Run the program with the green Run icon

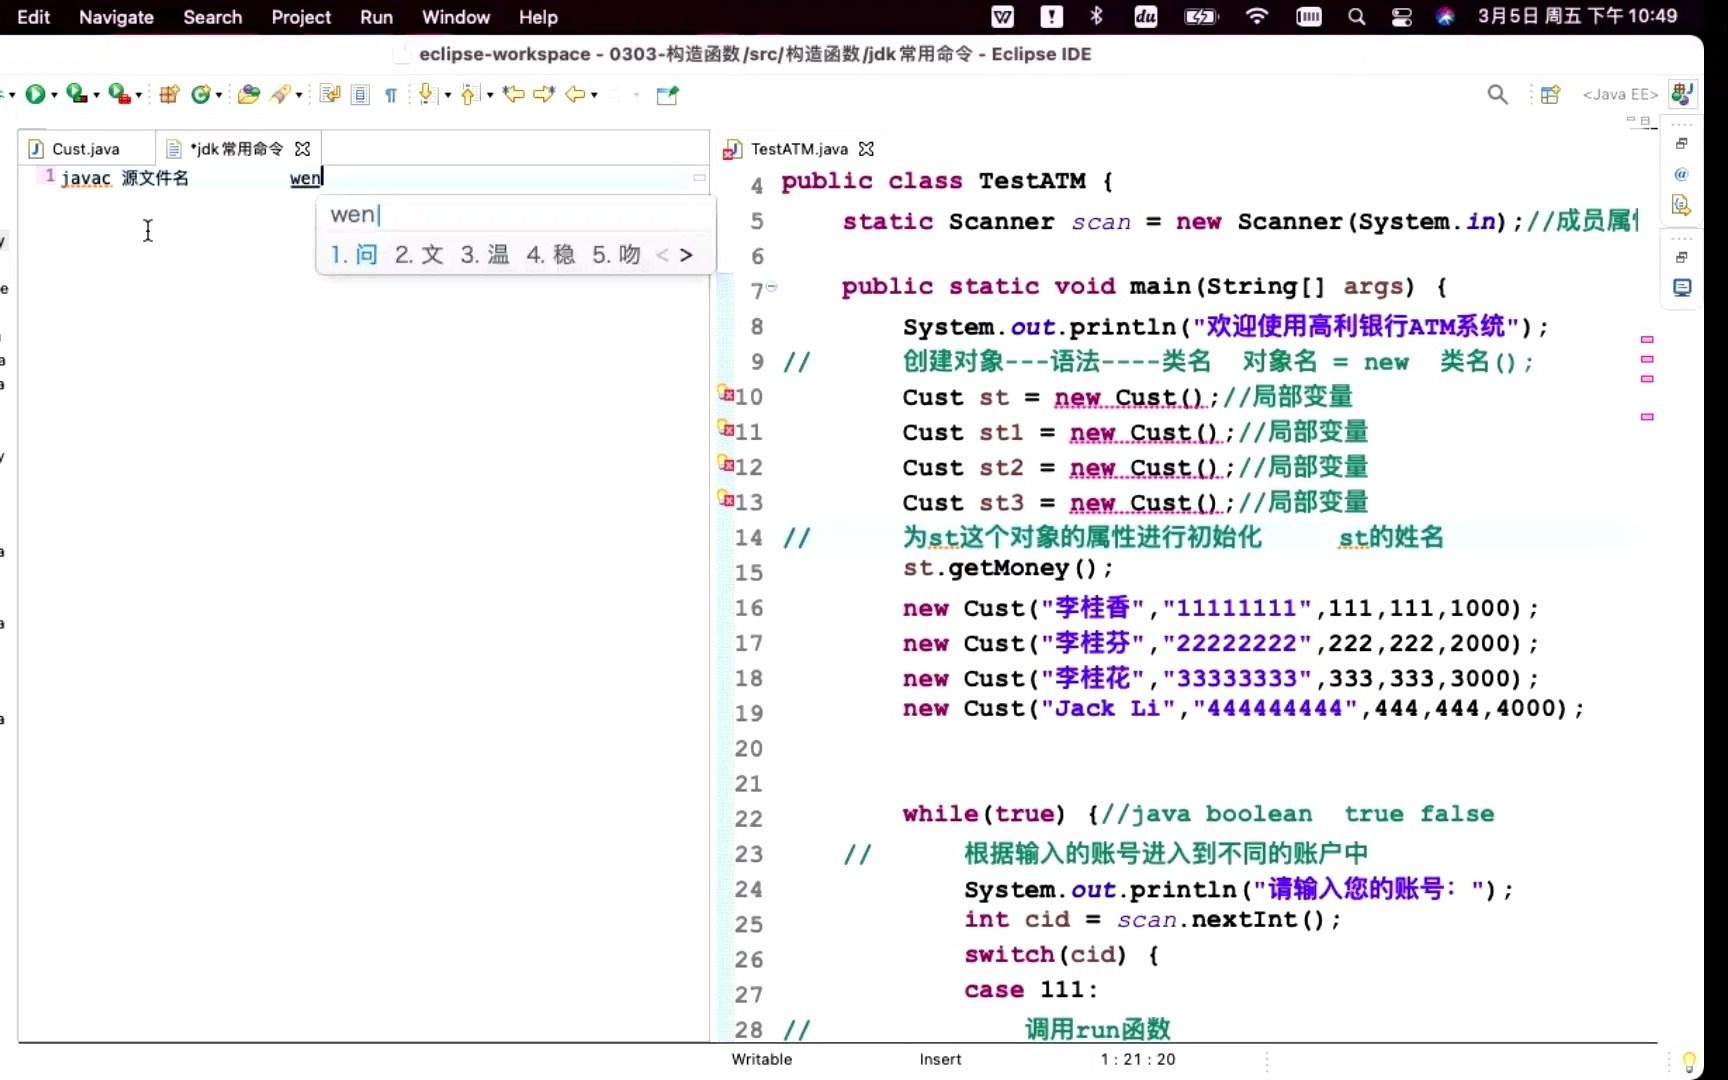[38, 95]
